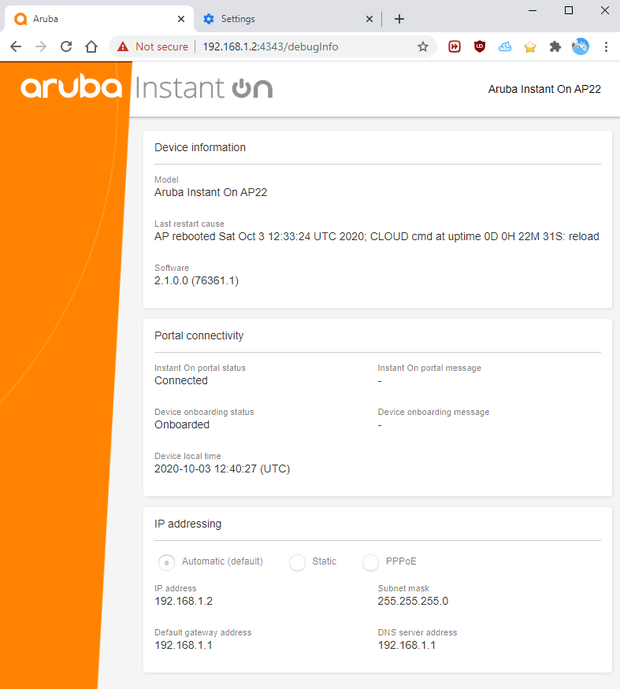Click the Connected portal status value
The image size is (620, 689).
(x=181, y=381)
